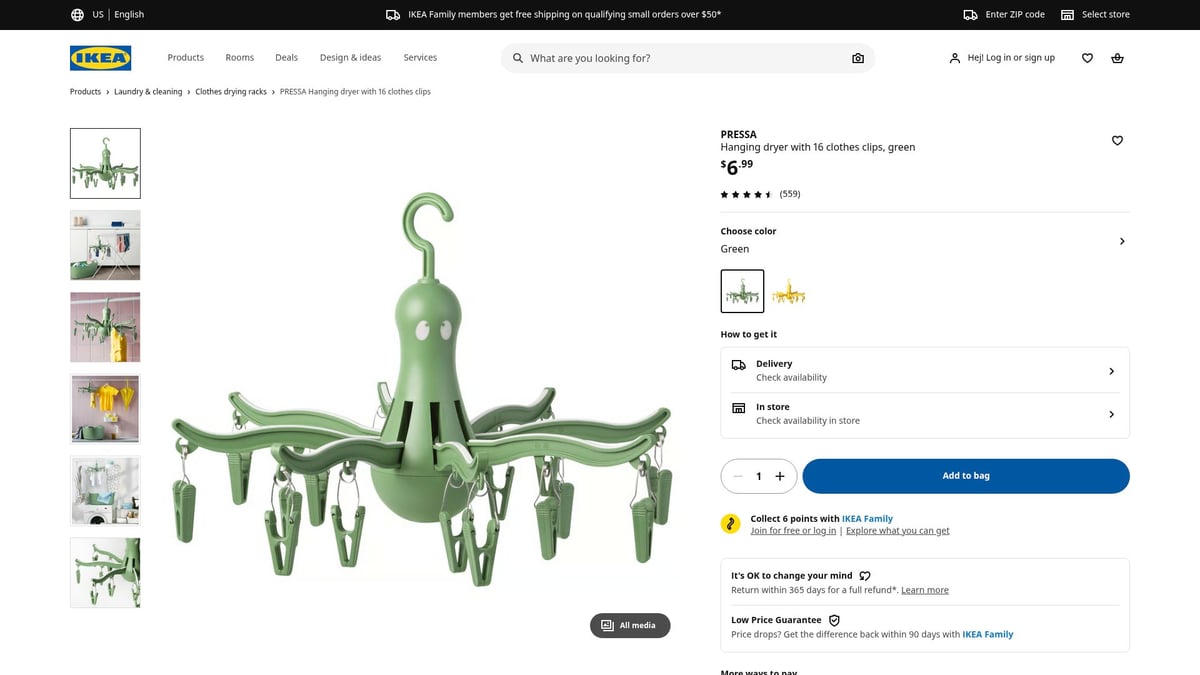Click the Join for free or log in link
Image resolution: width=1200 pixels, height=675 pixels.
(793, 529)
